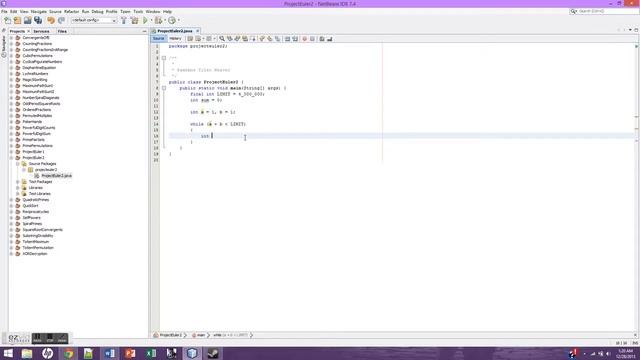Click the New Project toolbar icon
Image resolution: width=640 pixels, height=360 pixels.
click(18, 20)
